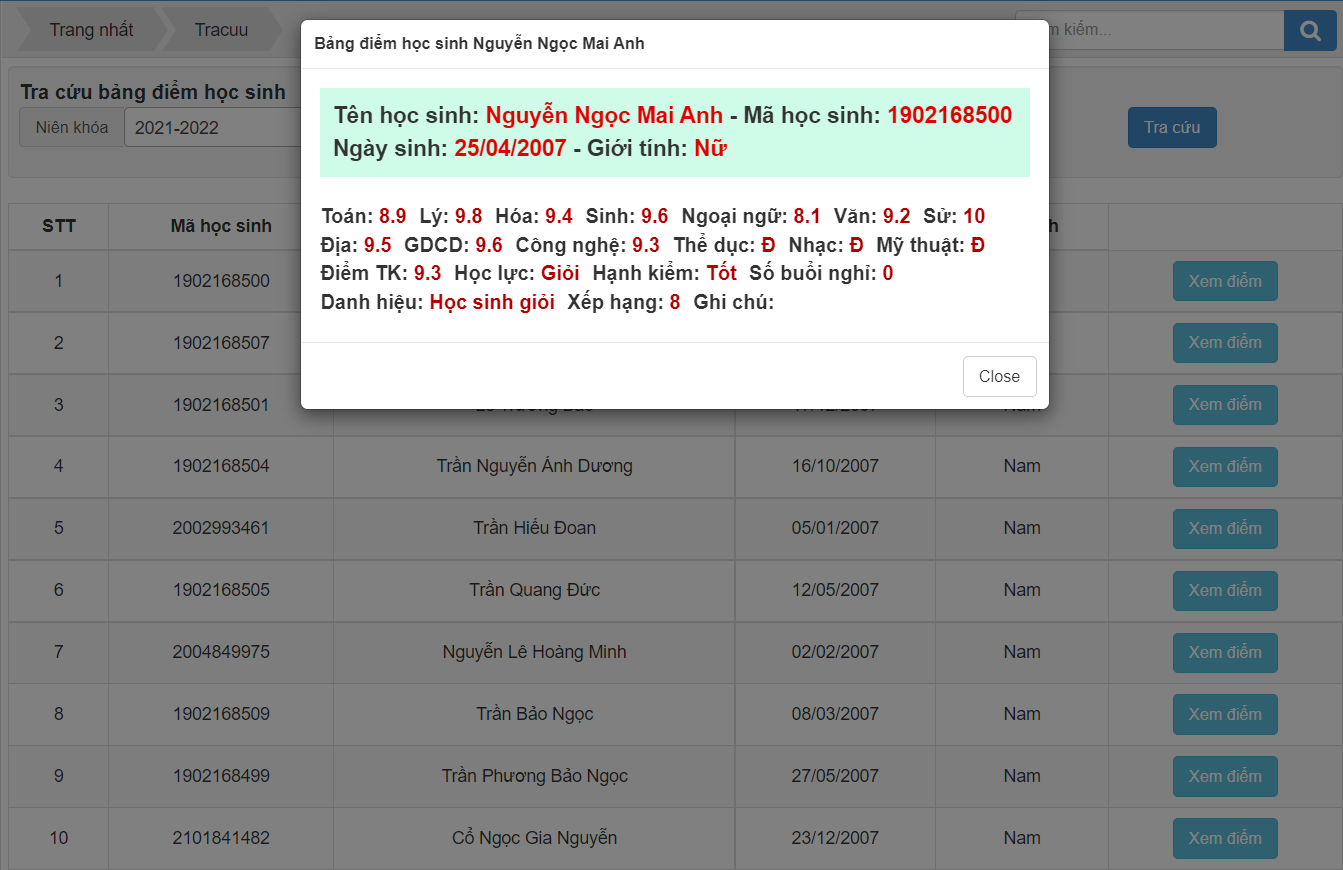Viewport: 1343px width, 870px height.
Task: Select student code 2004849975 cell
Action: click(x=221, y=652)
